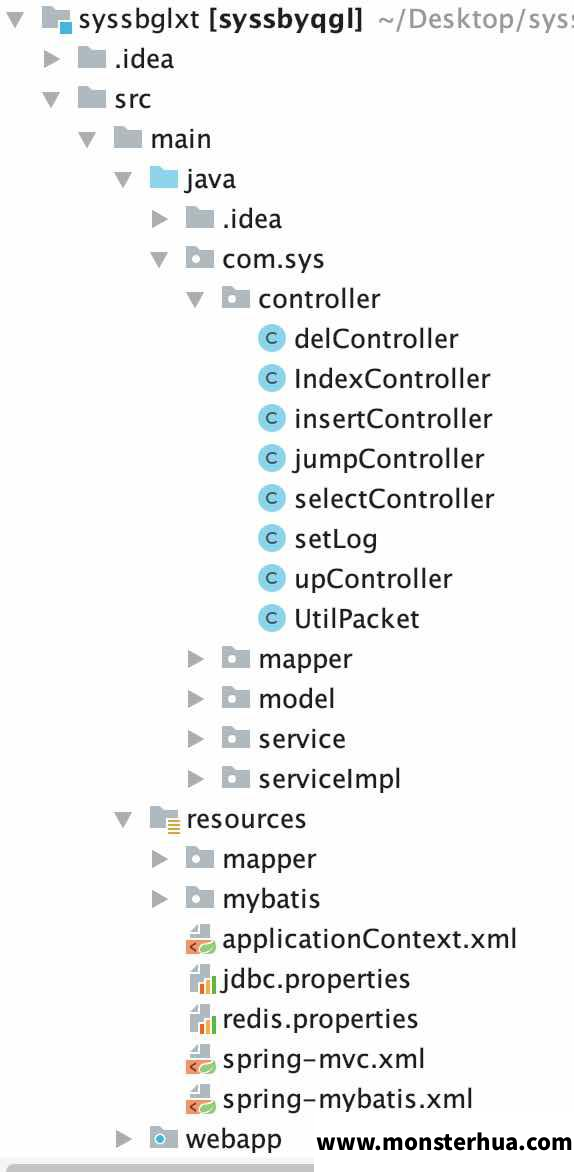
Task: Click the spring-mvc.xml file icon
Action: coord(200,1059)
